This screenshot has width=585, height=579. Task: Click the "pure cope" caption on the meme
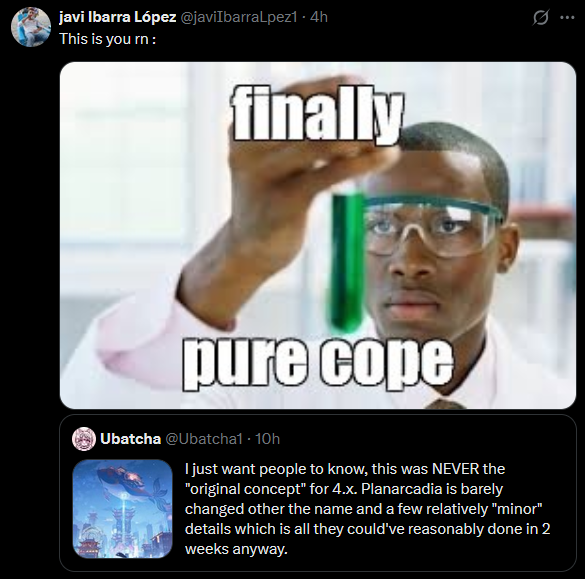pos(318,363)
